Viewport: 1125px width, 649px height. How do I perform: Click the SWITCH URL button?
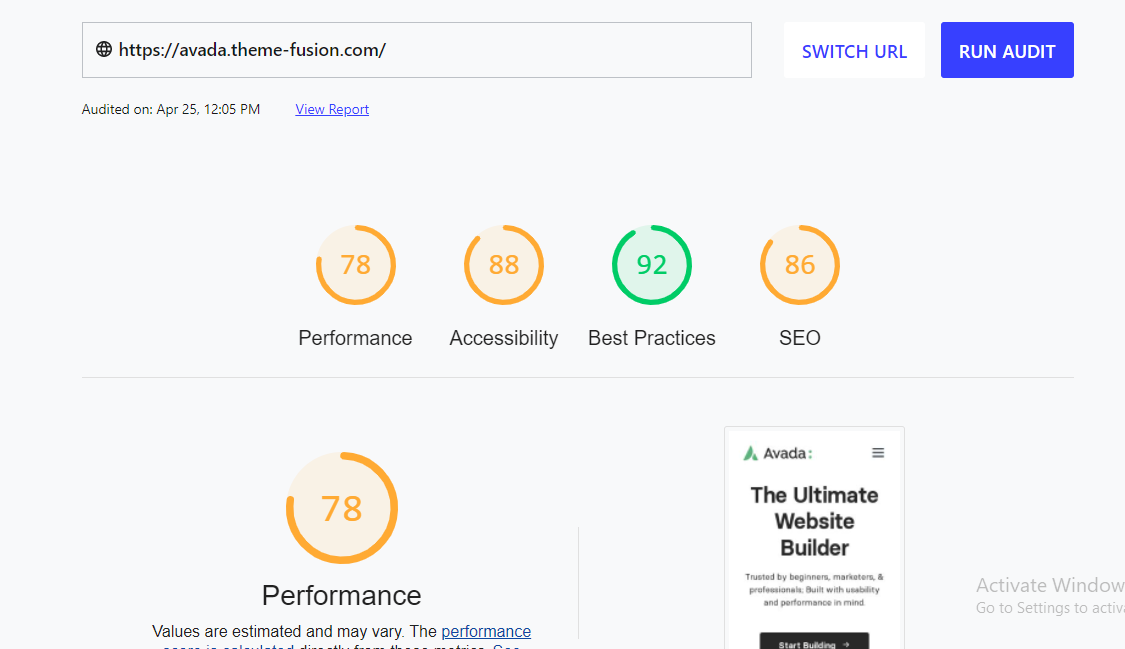[x=854, y=50]
